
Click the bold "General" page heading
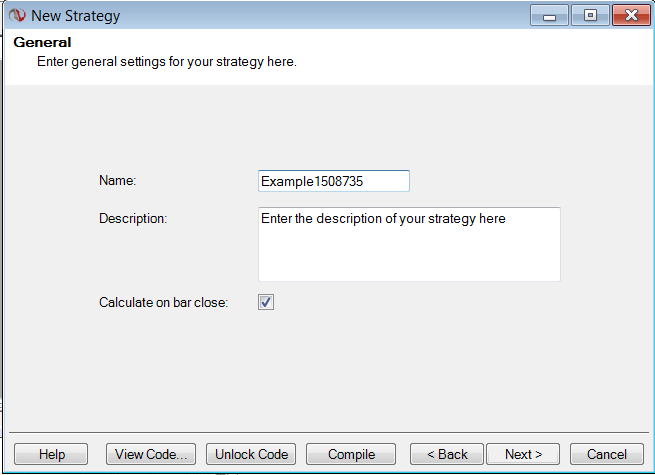pos(42,43)
